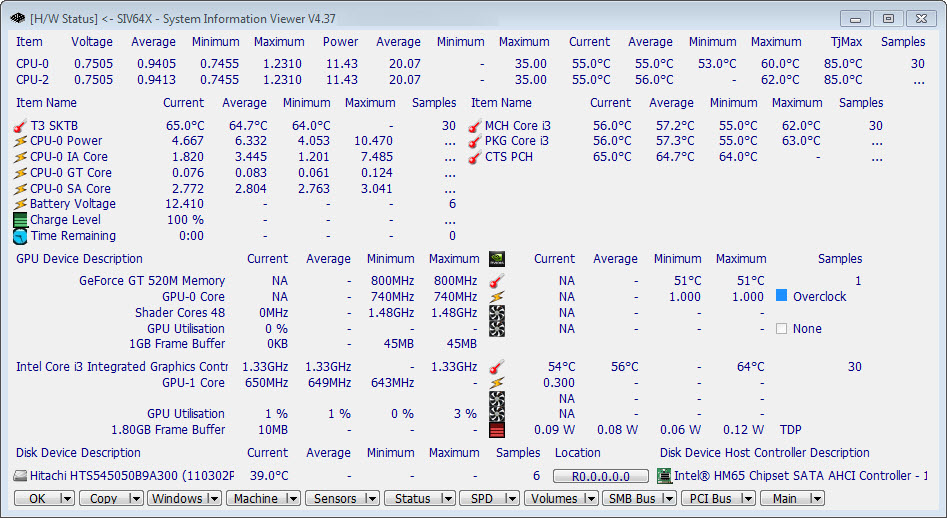Click the GPU-0 Core voltage lightning icon
The image size is (947, 518).
click(496, 297)
